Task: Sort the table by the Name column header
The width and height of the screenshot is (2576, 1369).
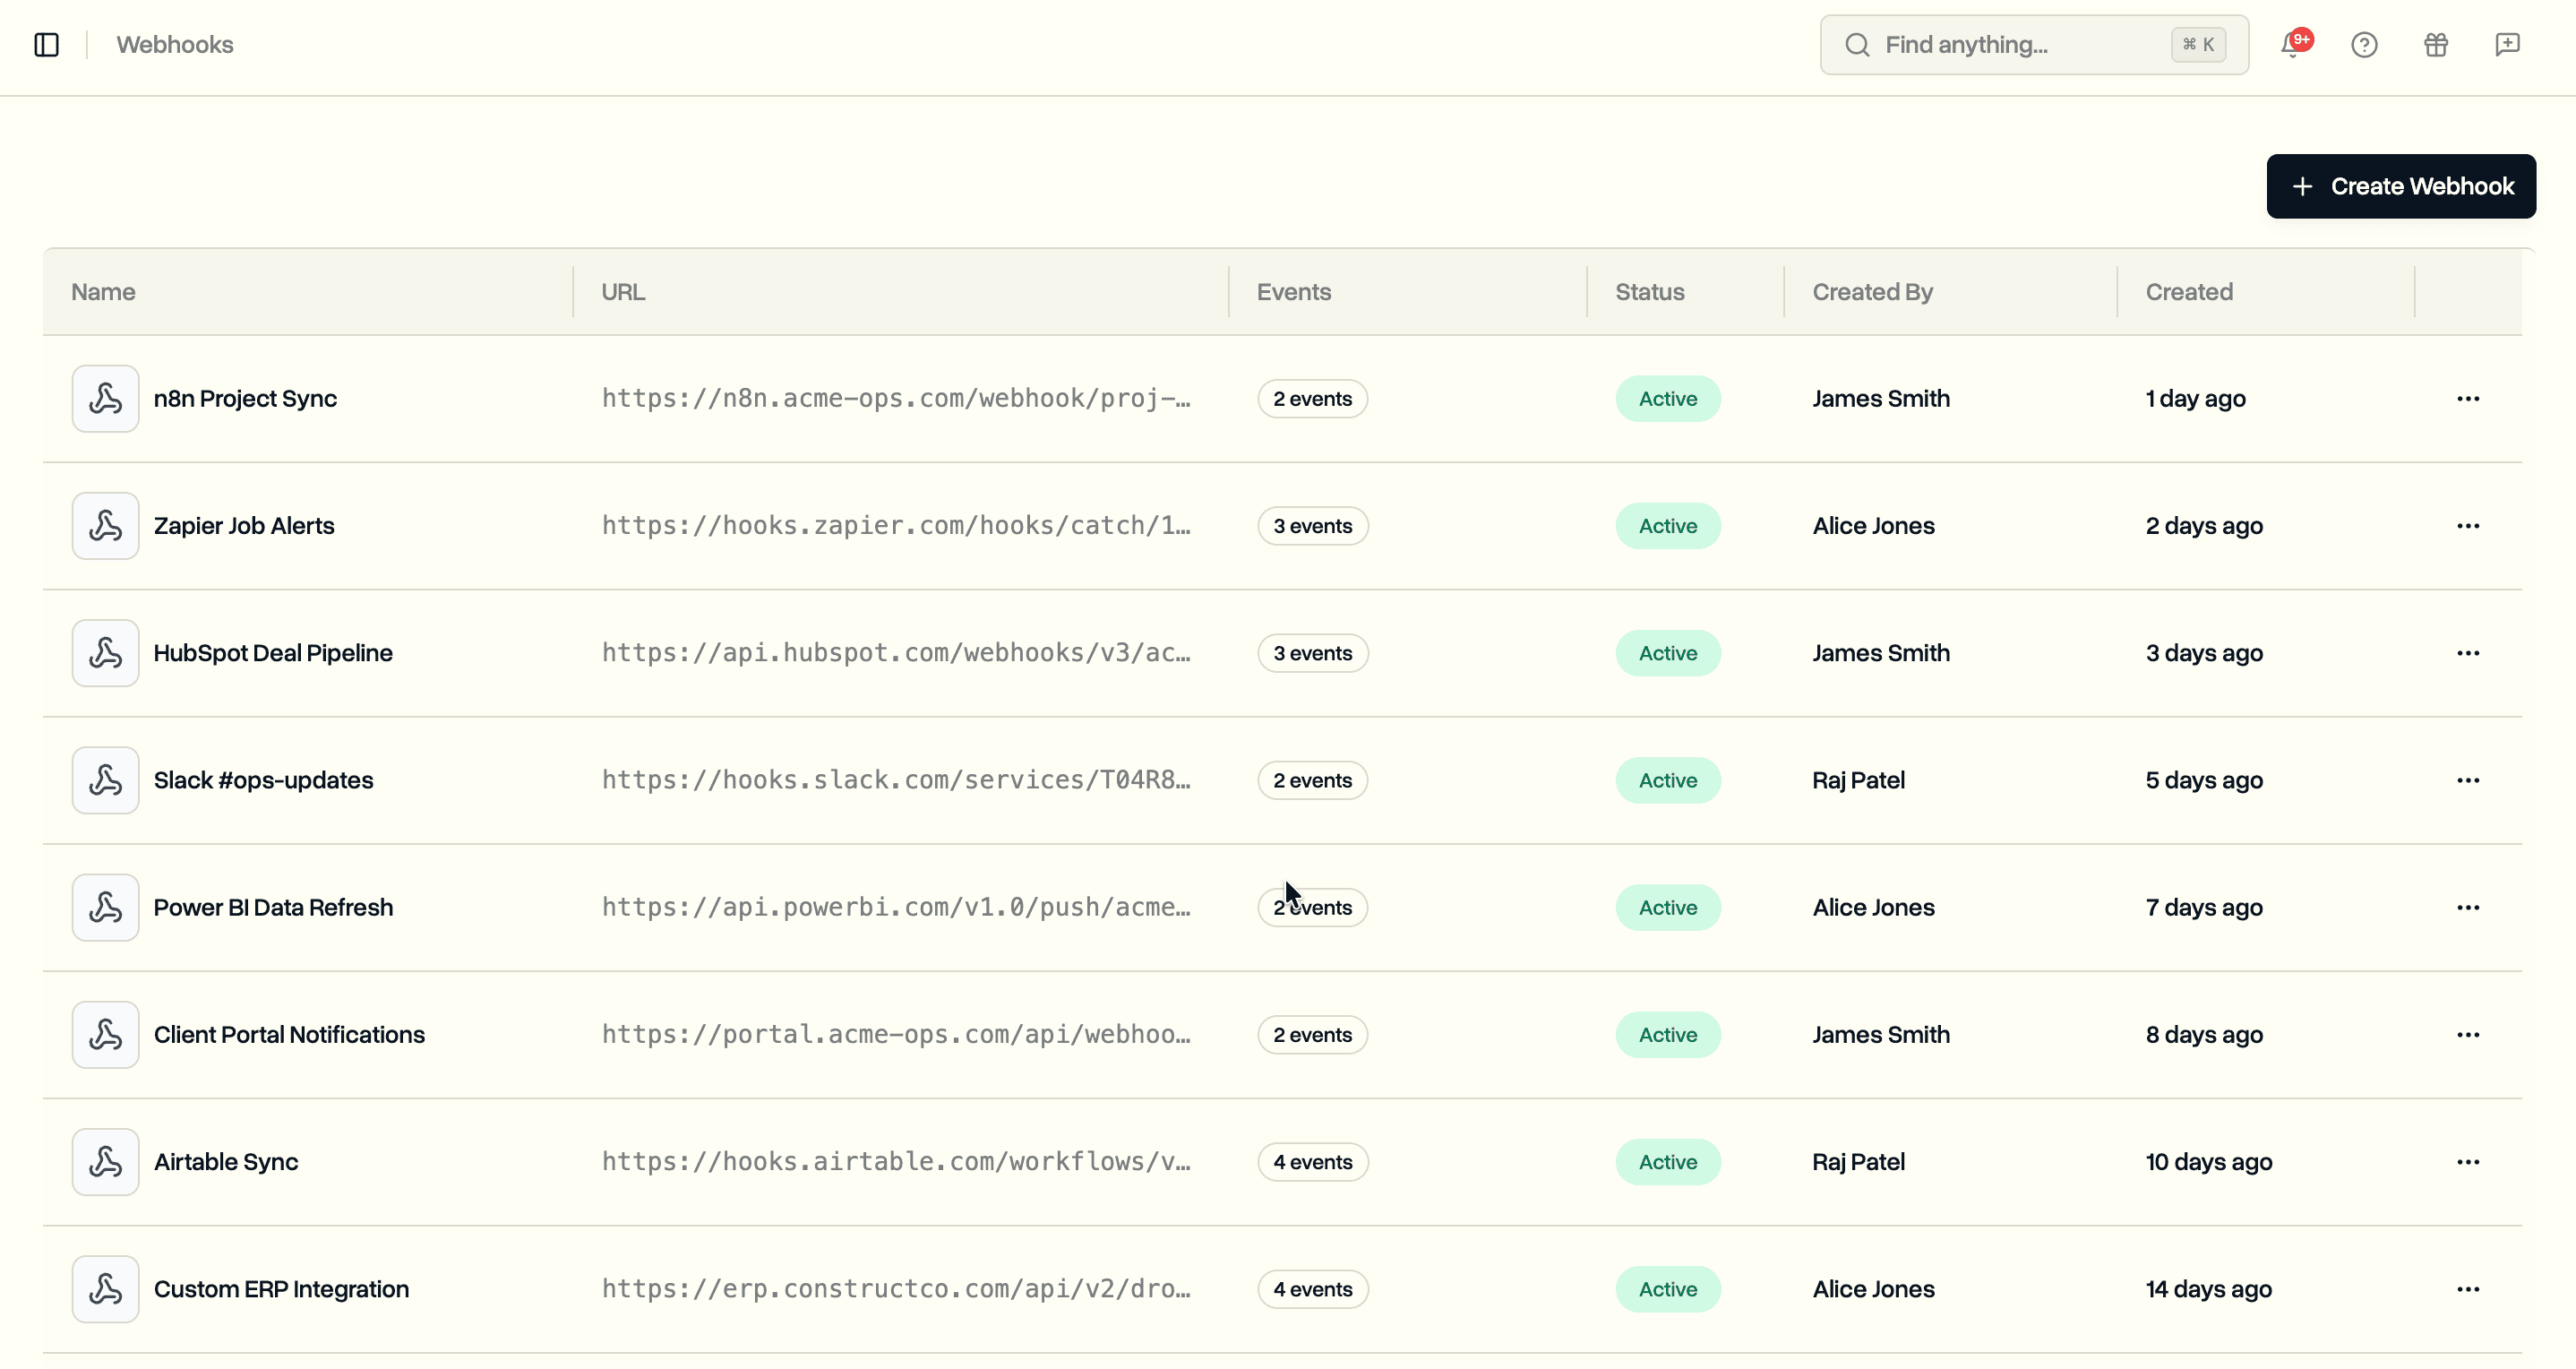Action: pyautogui.click(x=102, y=291)
